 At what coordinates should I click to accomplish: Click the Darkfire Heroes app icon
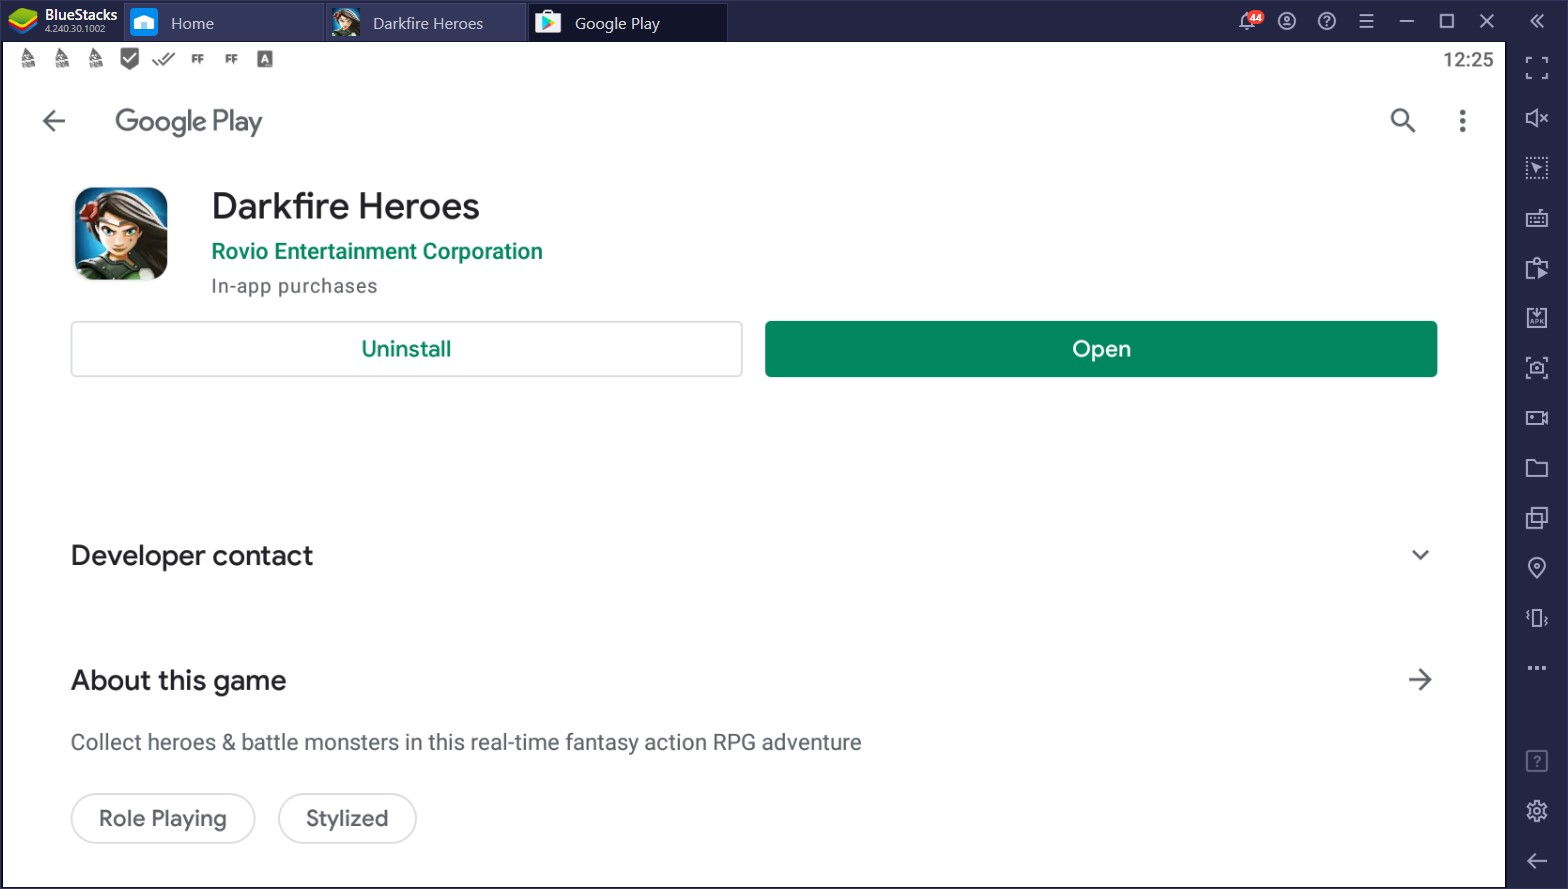121,233
